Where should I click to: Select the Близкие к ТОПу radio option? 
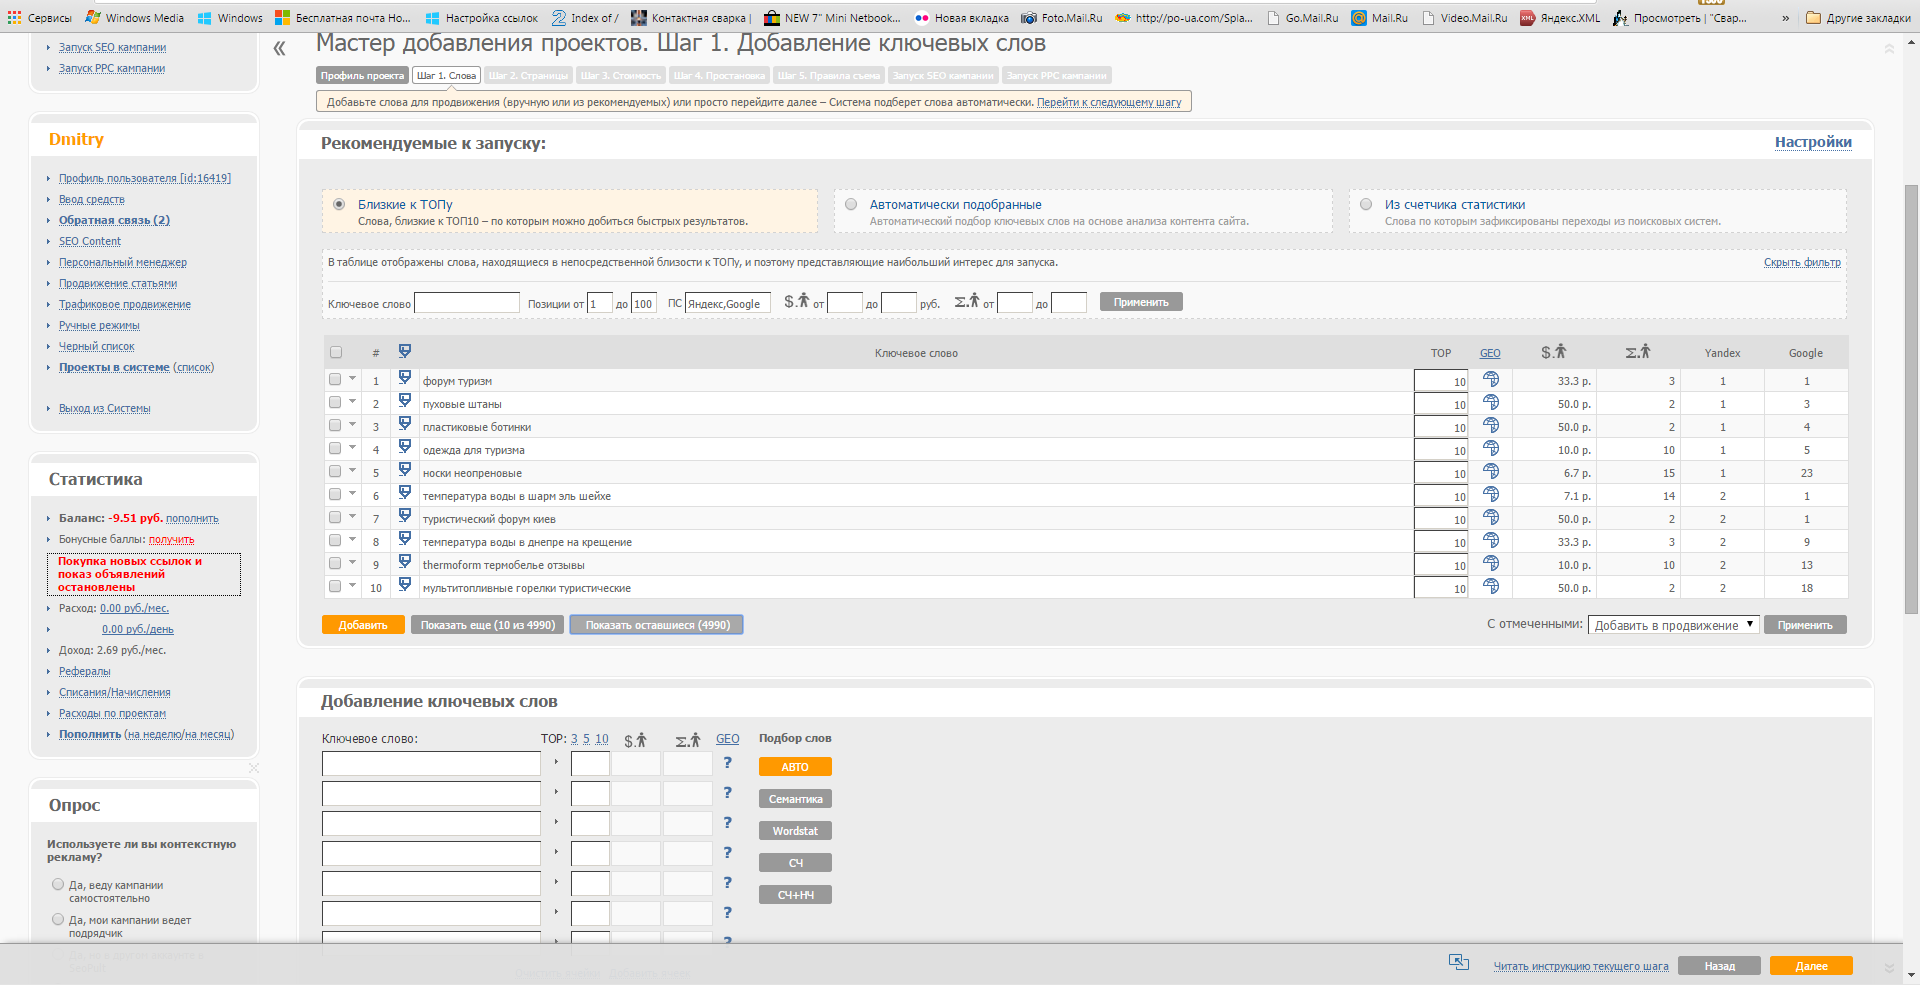pyautogui.click(x=339, y=204)
